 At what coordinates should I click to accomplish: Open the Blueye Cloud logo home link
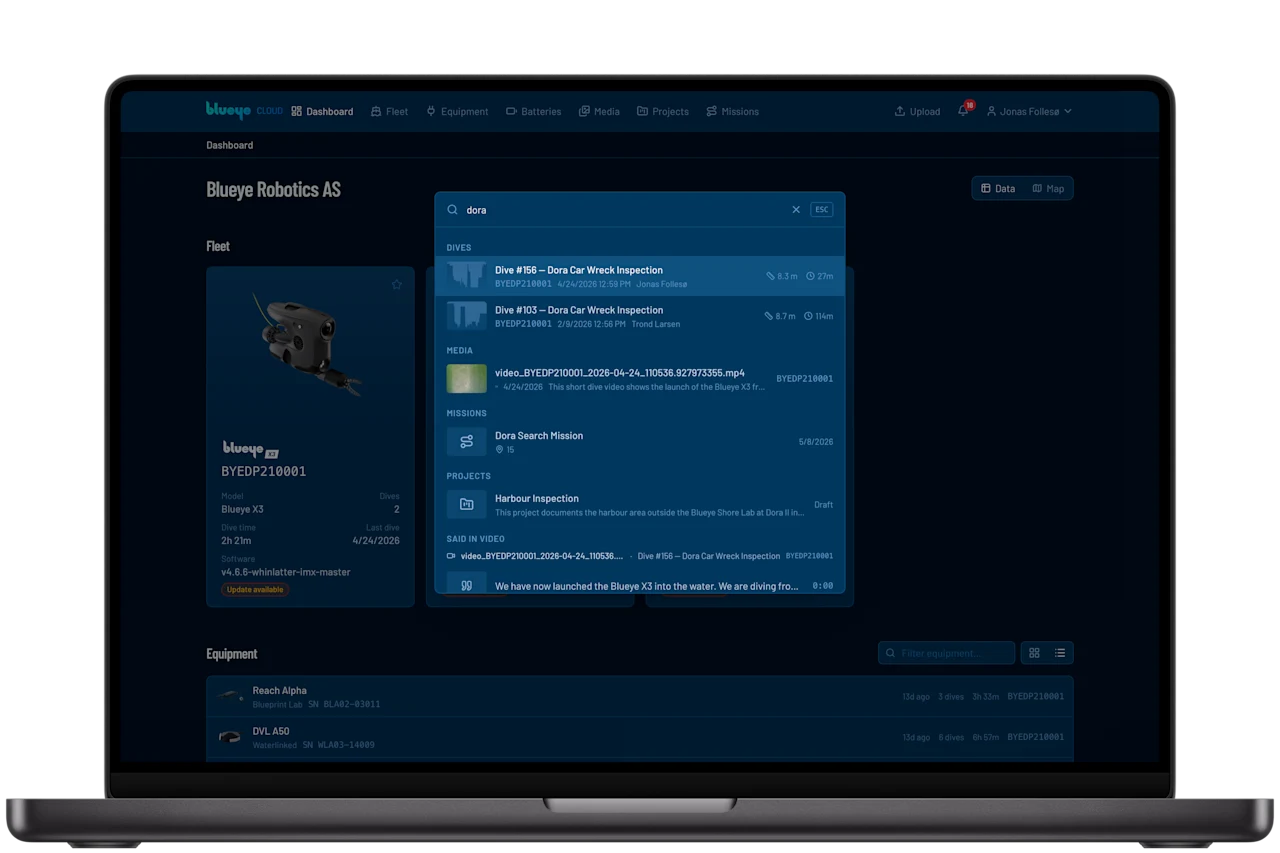point(244,111)
